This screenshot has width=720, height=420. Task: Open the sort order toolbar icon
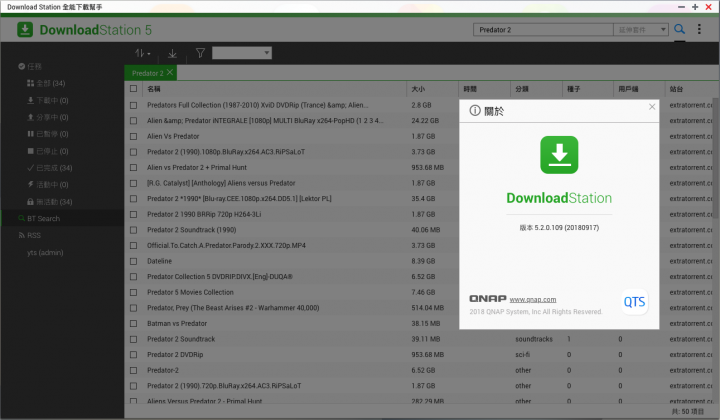click(142, 53)
